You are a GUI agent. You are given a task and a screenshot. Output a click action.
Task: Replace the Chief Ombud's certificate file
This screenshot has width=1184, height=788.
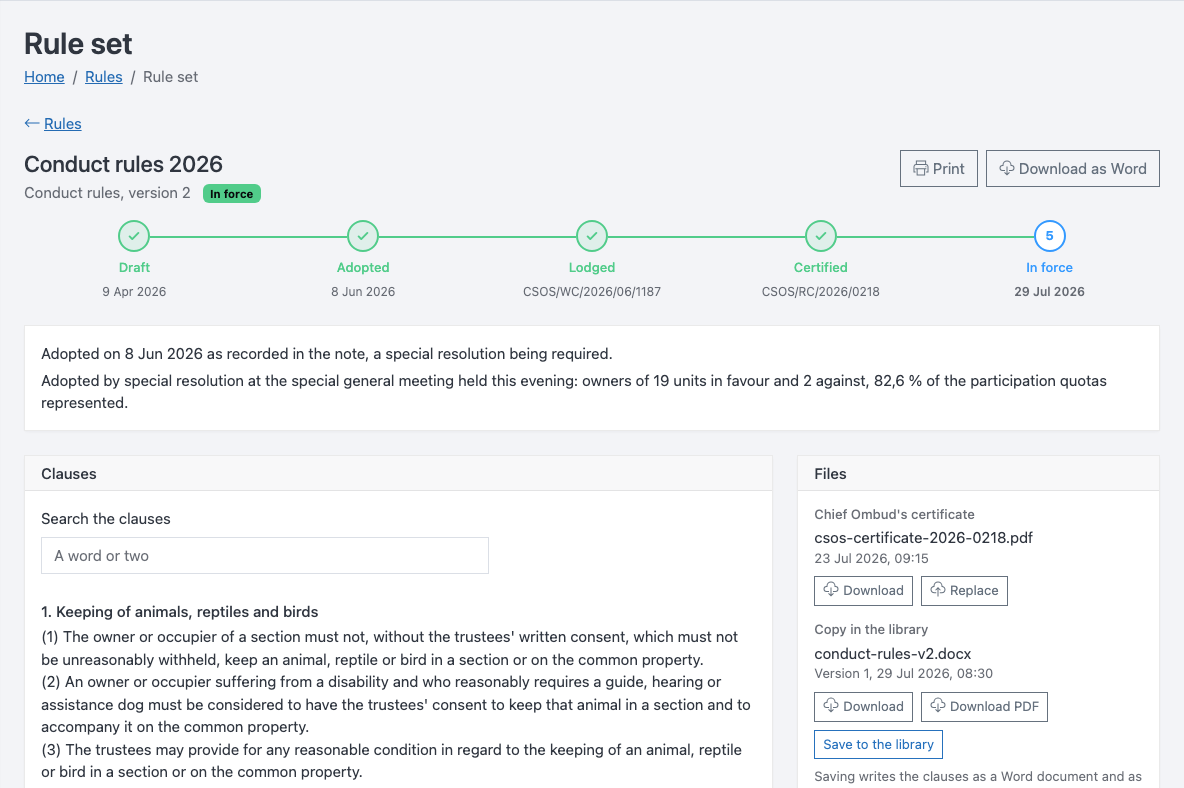[x=964, y=591]
